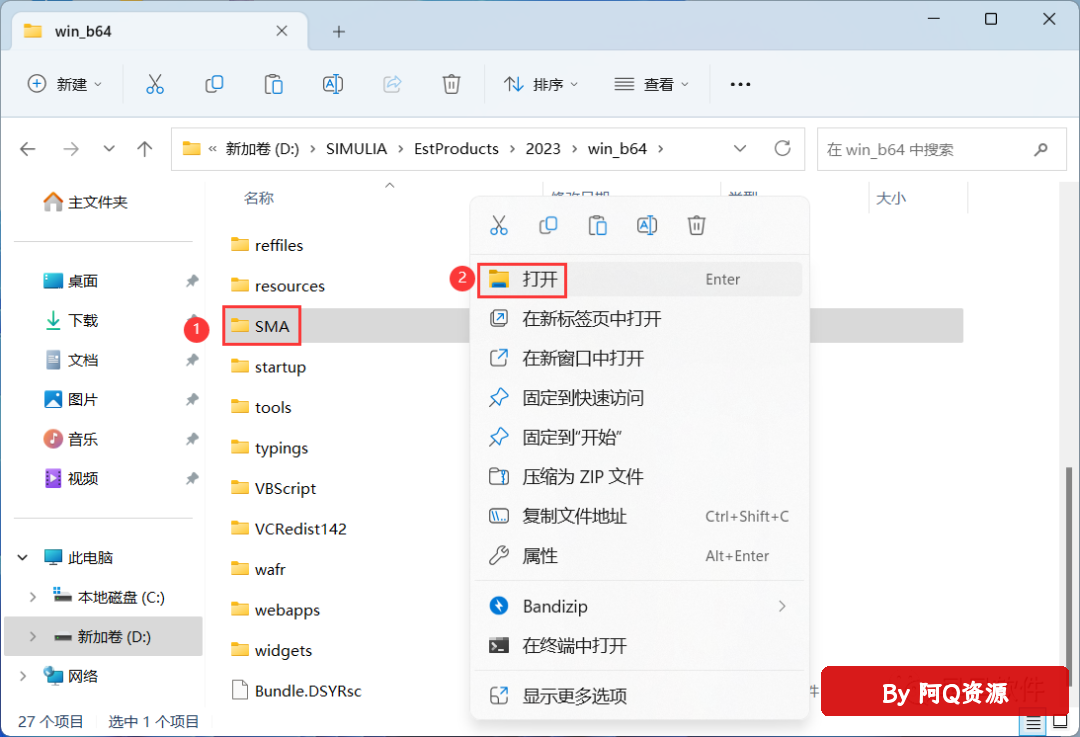Open the 查看 view dropdown
1080x737 pixels.
tap(651, 85)
